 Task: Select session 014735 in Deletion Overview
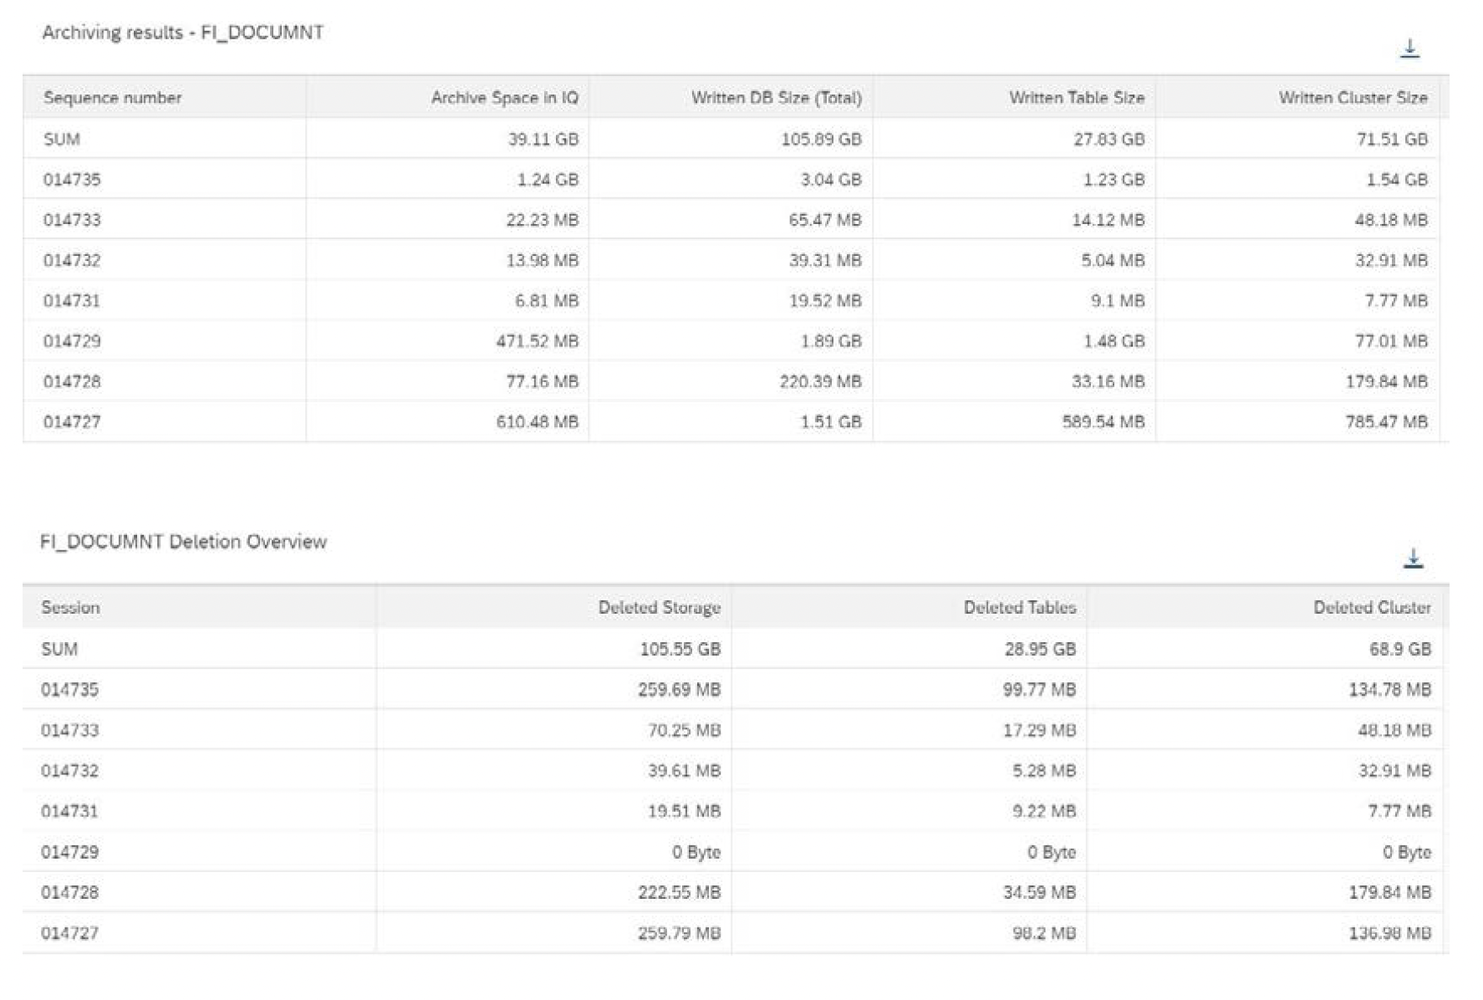70,690
